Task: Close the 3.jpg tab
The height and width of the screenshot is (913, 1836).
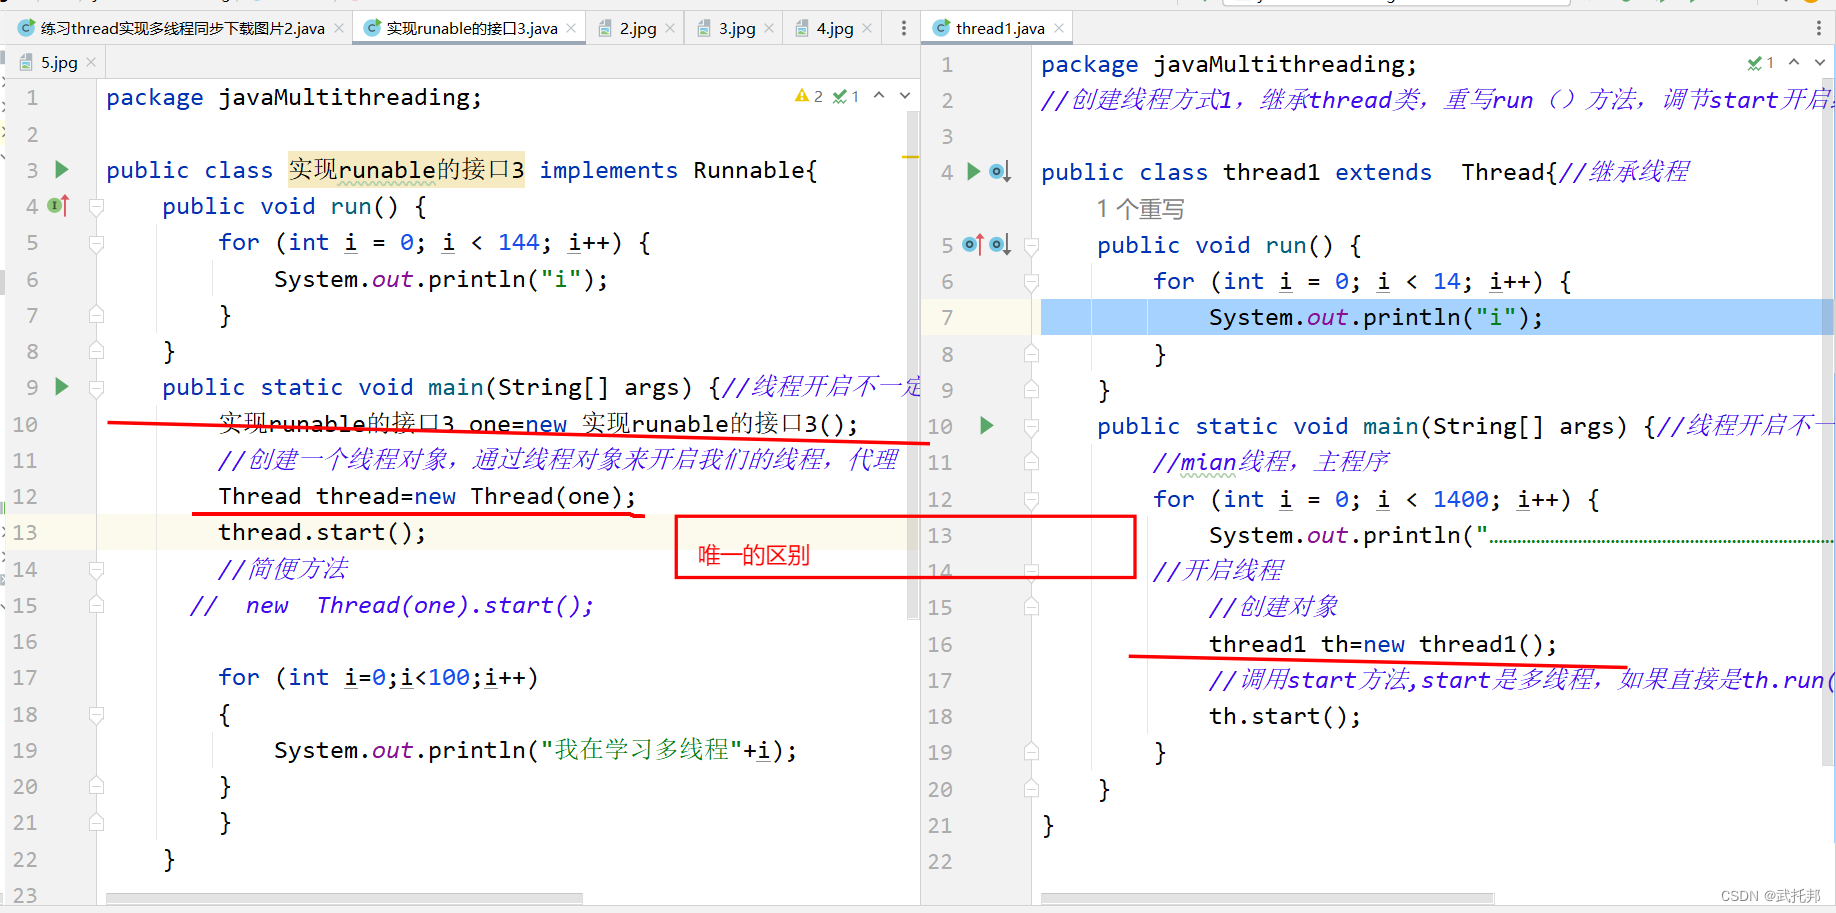Action: [769, 28]
